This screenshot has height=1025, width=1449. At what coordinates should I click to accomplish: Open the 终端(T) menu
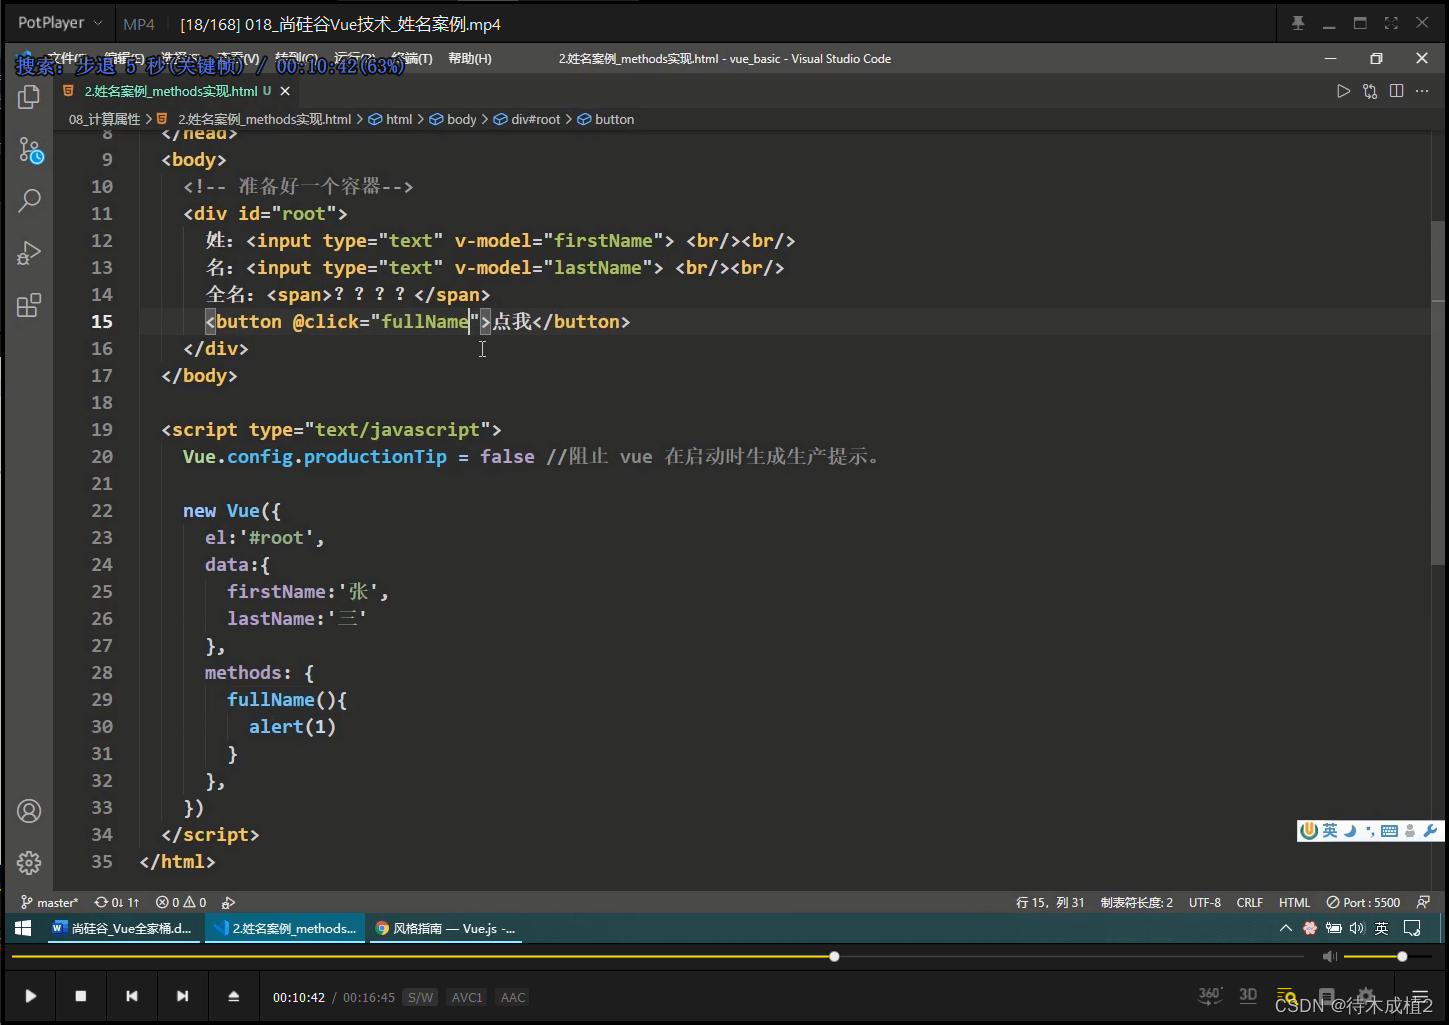[412, 59]
